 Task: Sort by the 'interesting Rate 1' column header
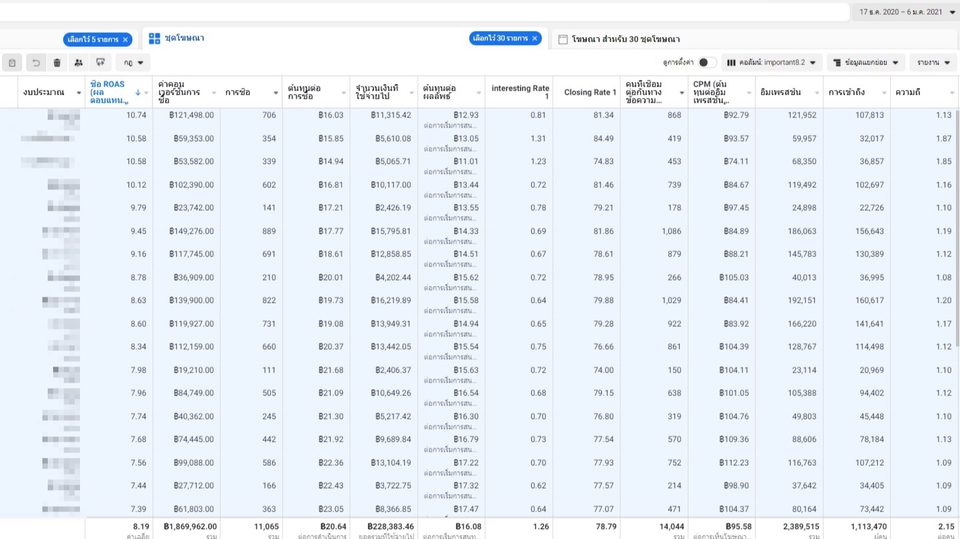point(520,92)
